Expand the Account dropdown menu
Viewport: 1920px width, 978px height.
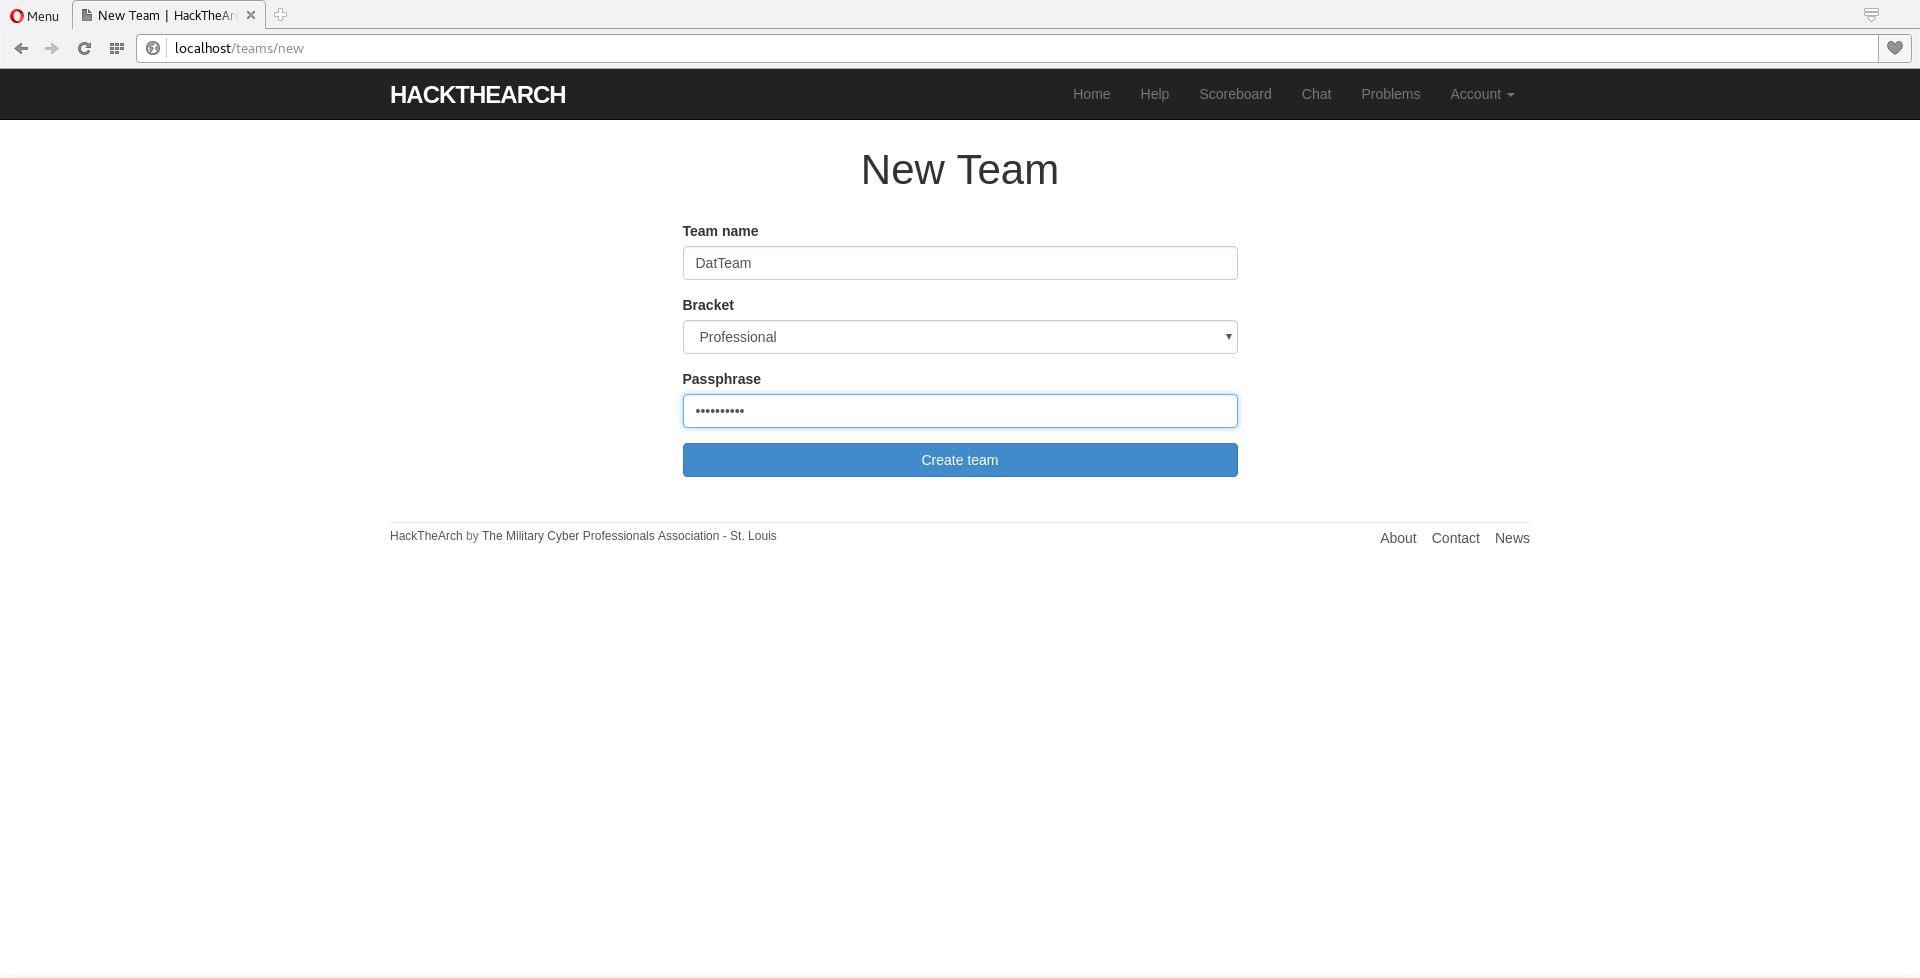click(1481, 94)
